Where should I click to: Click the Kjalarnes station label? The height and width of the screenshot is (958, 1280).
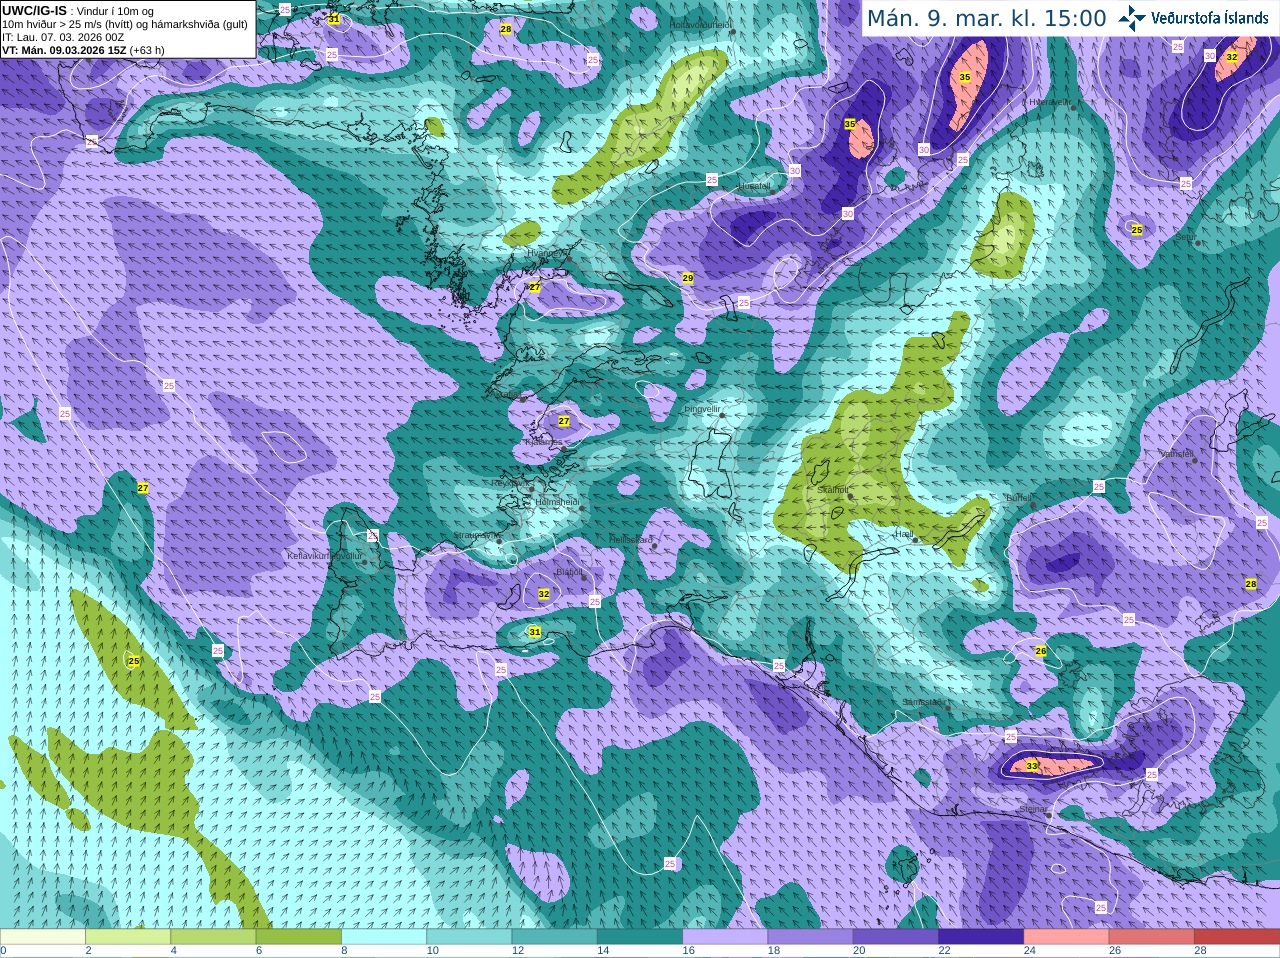545,441
